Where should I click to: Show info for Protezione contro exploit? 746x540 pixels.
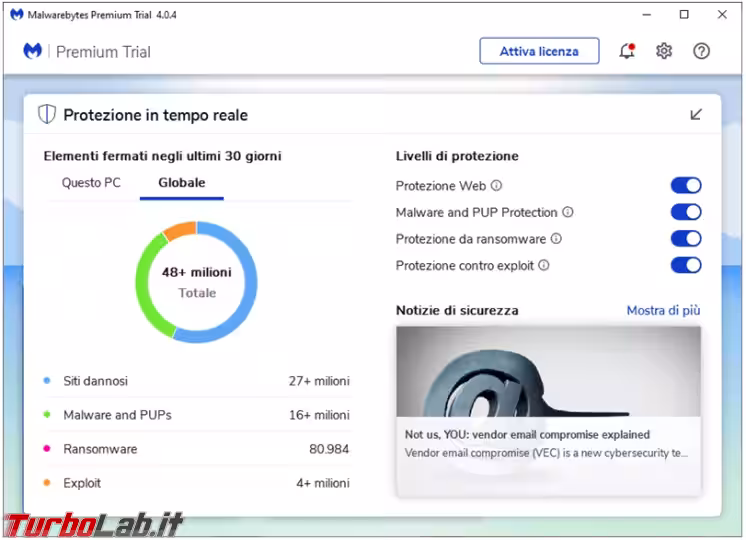544,265
